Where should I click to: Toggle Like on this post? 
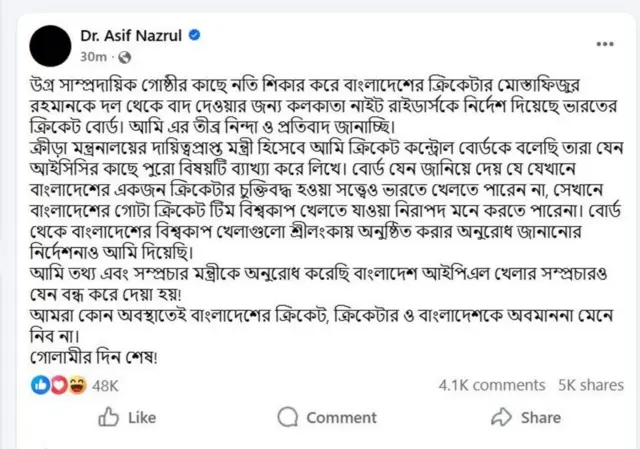127,417
